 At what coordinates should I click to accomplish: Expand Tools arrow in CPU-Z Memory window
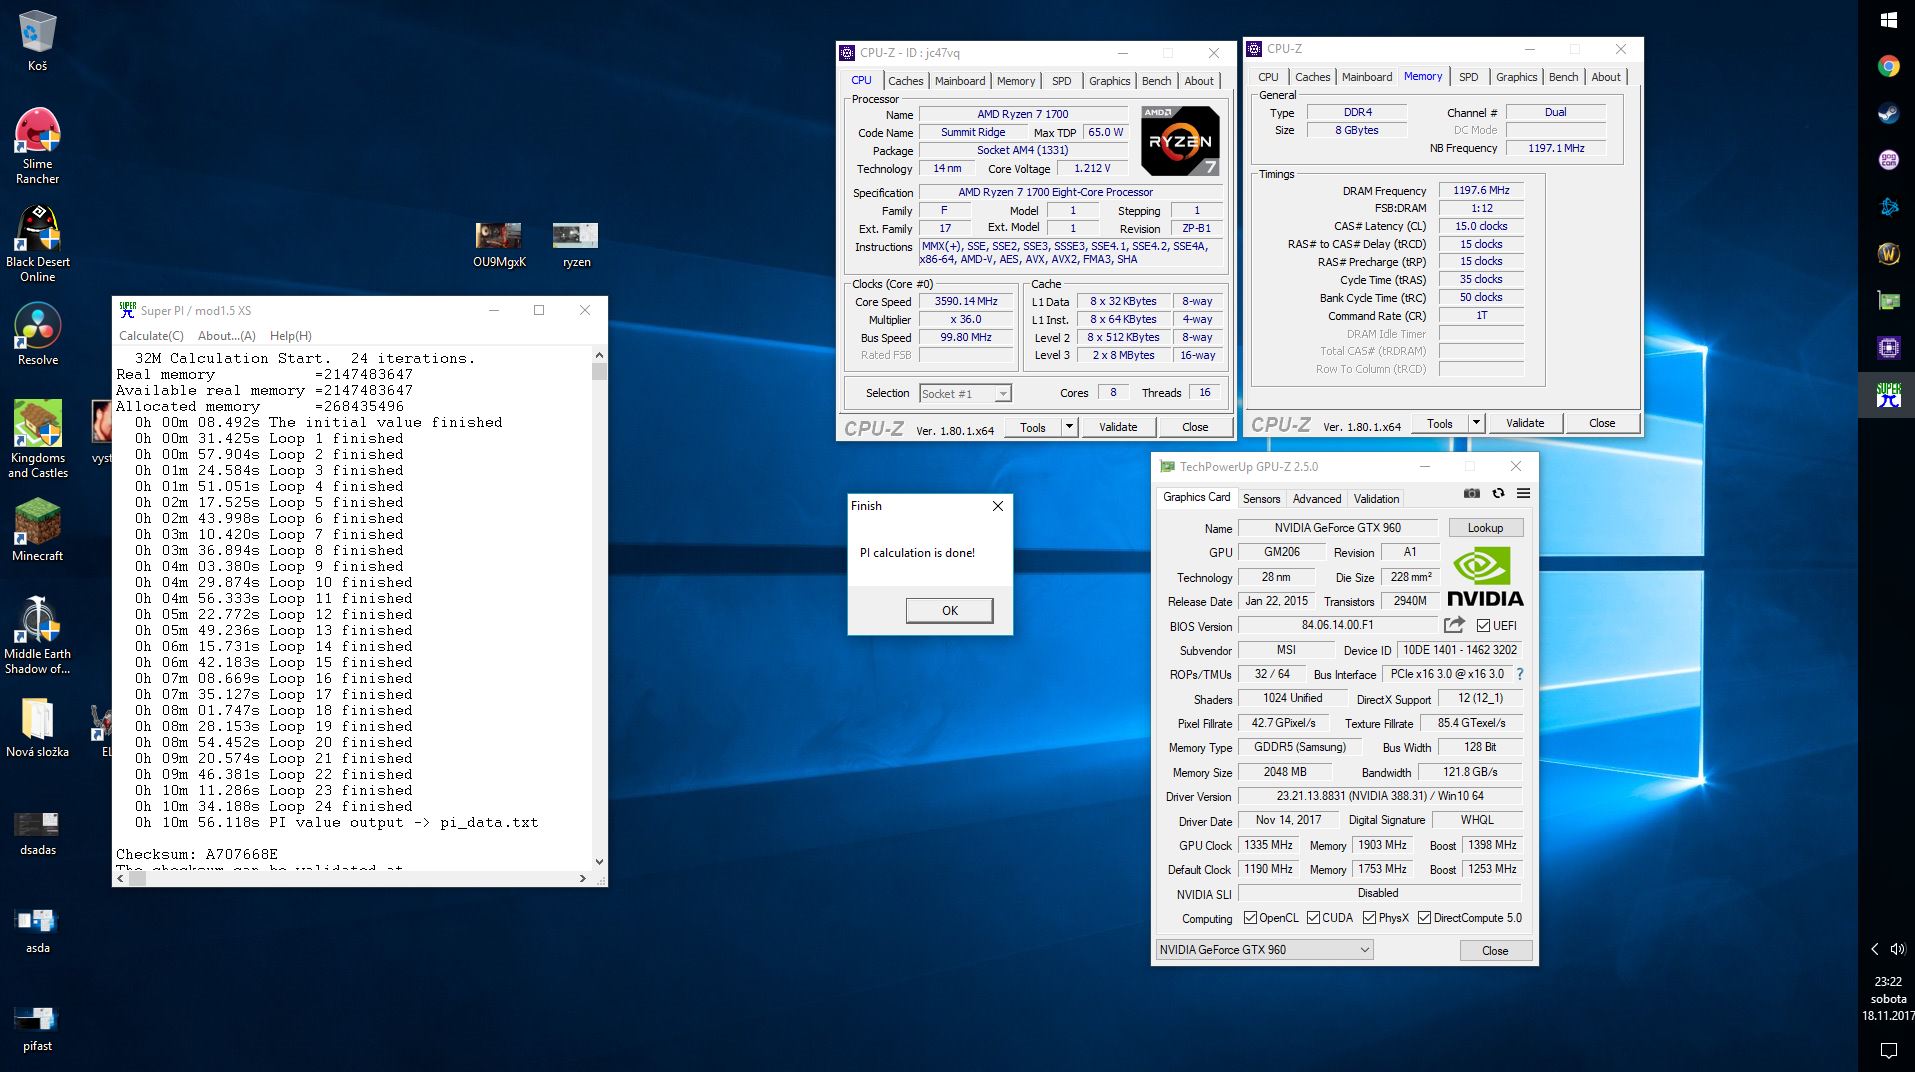click(x=1476, y=423)
